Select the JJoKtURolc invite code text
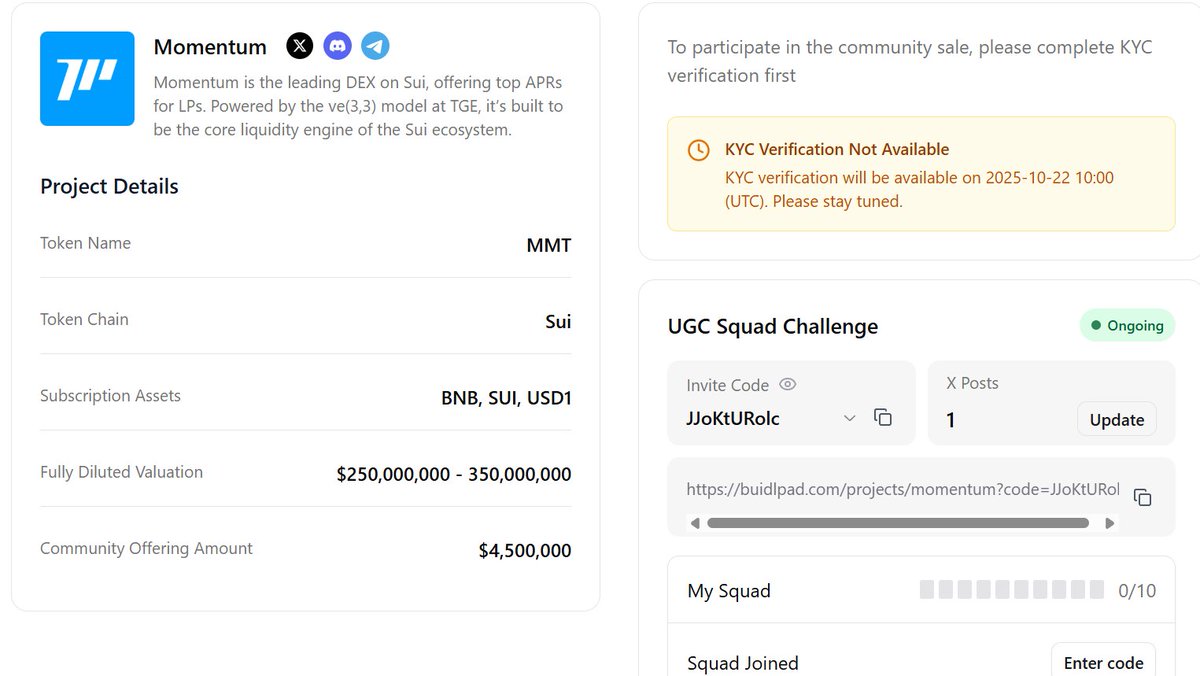This screenshot has width=1200, height=676. (x=733, y=419)
